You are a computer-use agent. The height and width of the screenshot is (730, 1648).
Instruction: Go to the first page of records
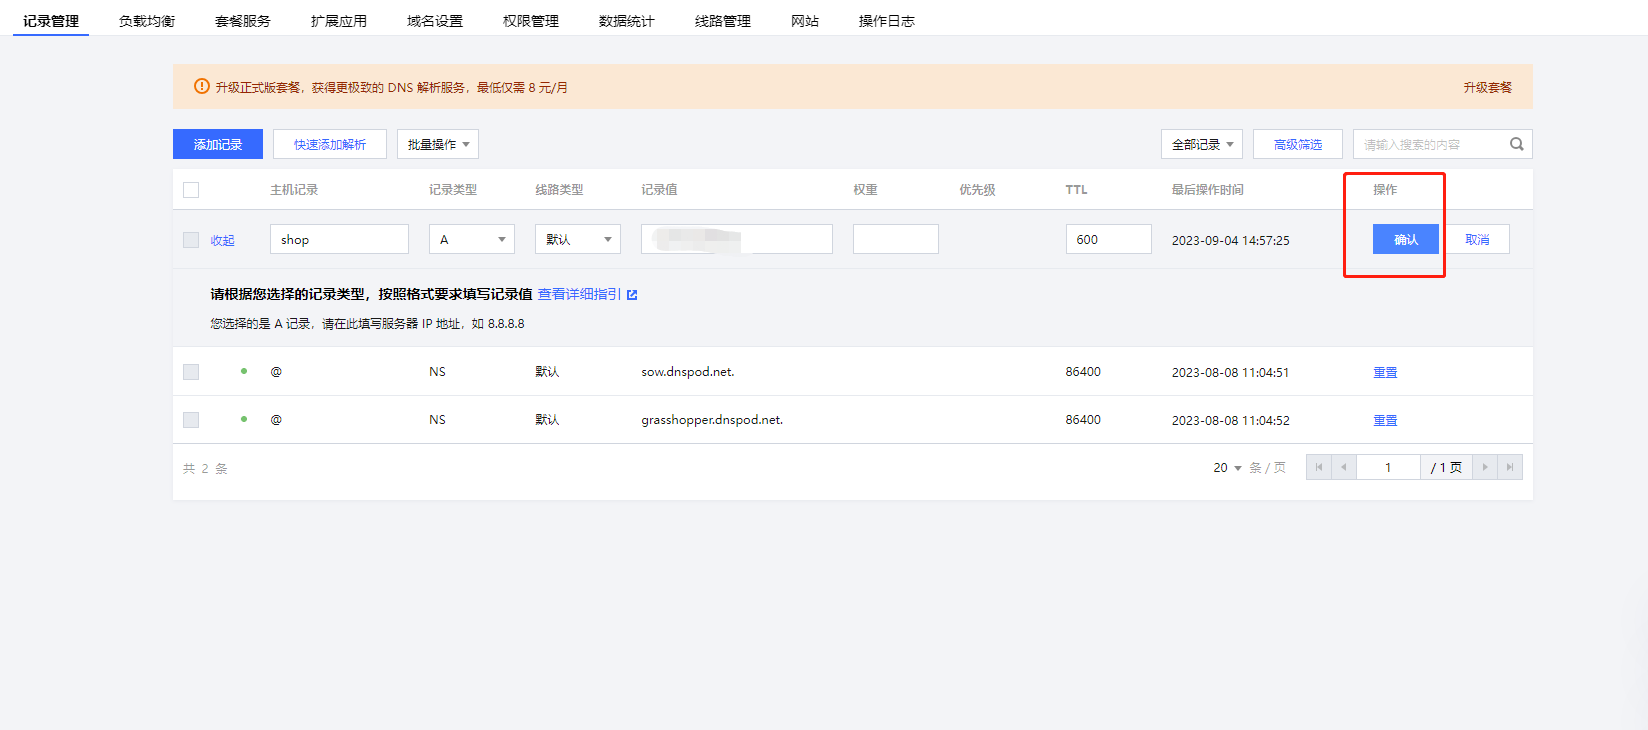[x=1318, y=467]
